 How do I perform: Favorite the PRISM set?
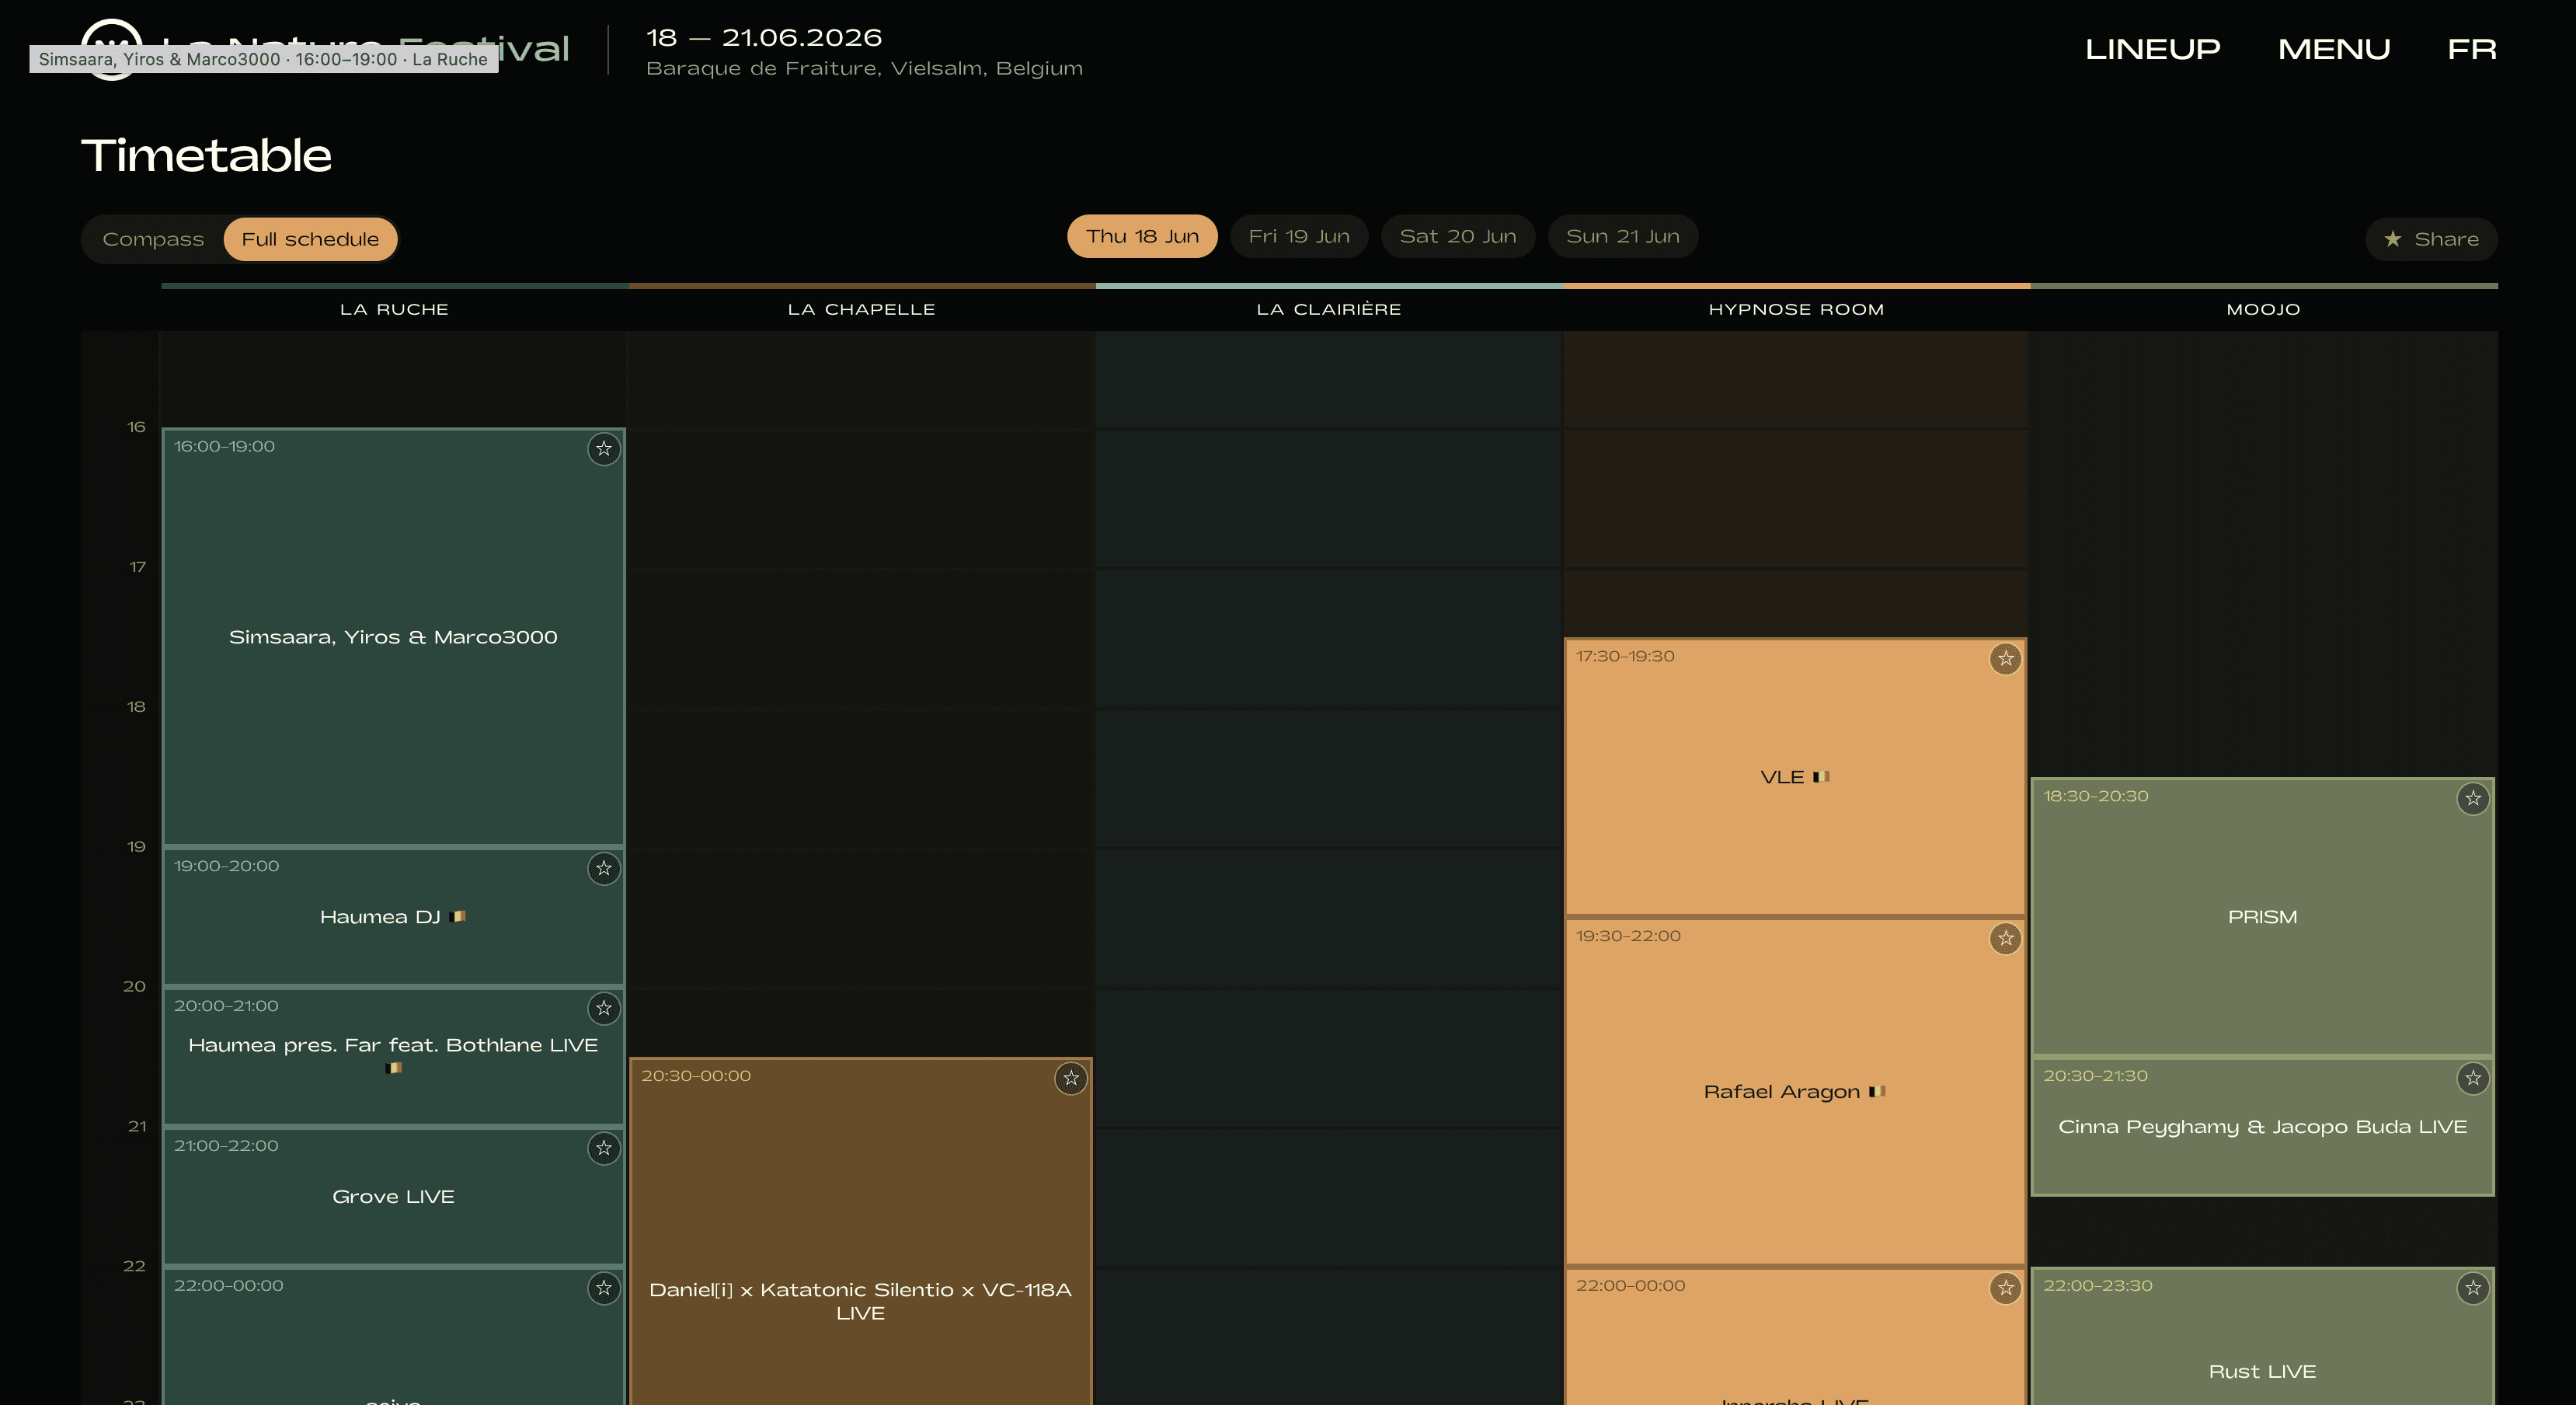[x=2473, y=799]
